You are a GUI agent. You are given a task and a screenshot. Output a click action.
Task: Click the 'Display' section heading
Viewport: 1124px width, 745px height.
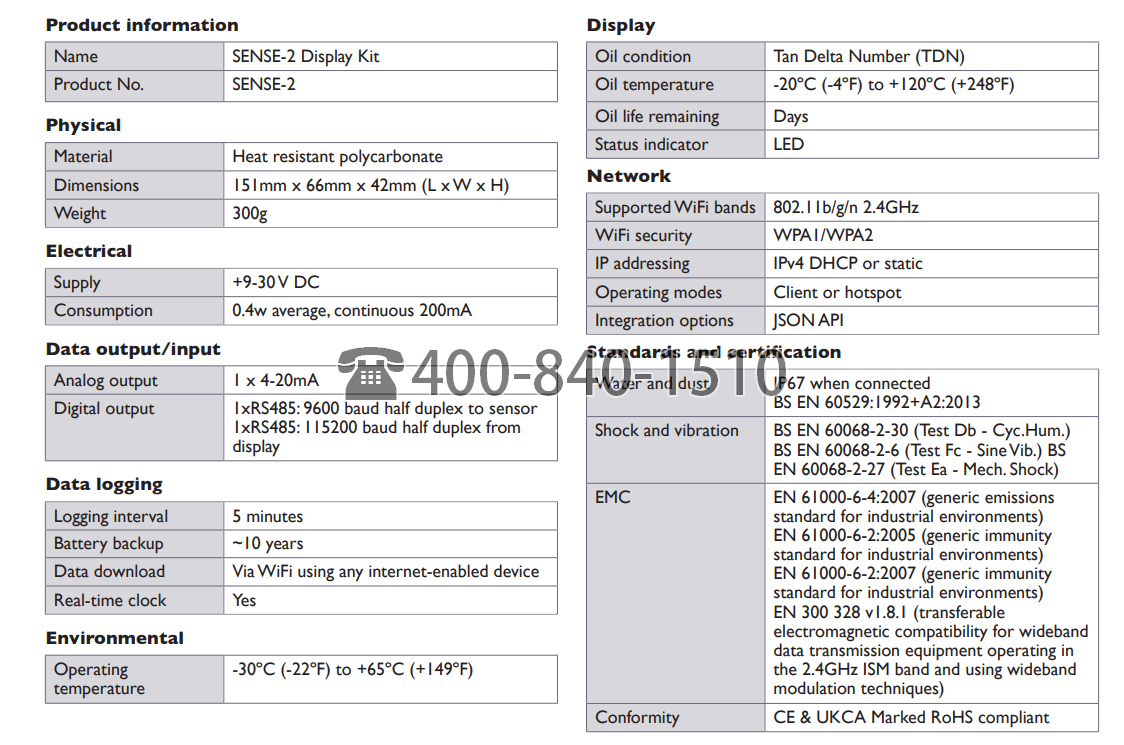[621, 26]
